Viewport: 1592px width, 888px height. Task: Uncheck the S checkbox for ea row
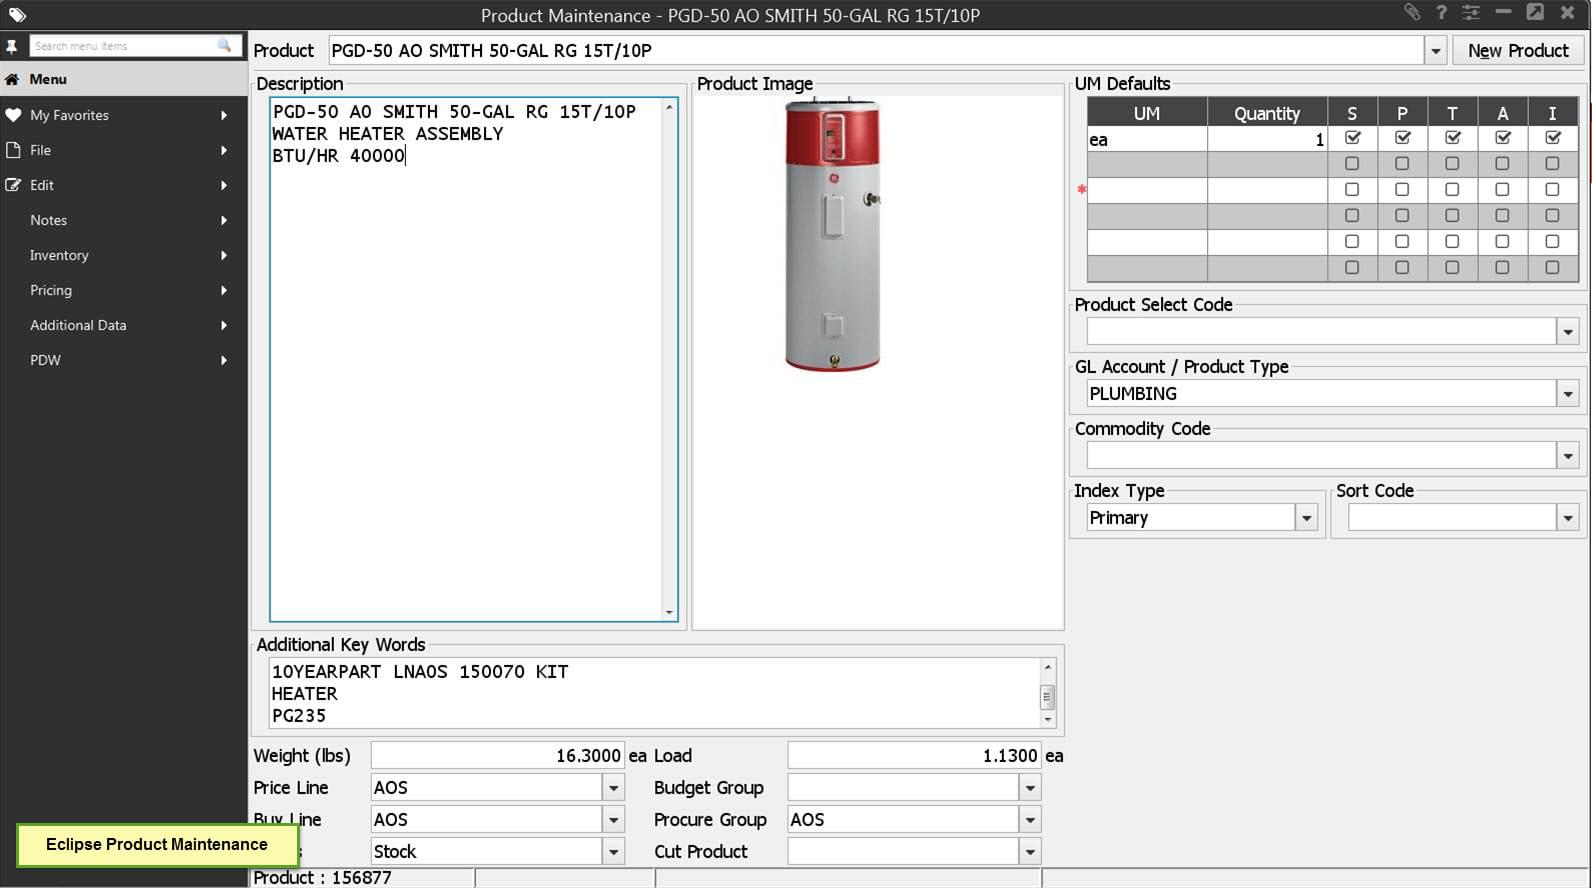click(x=1352, y=138)
